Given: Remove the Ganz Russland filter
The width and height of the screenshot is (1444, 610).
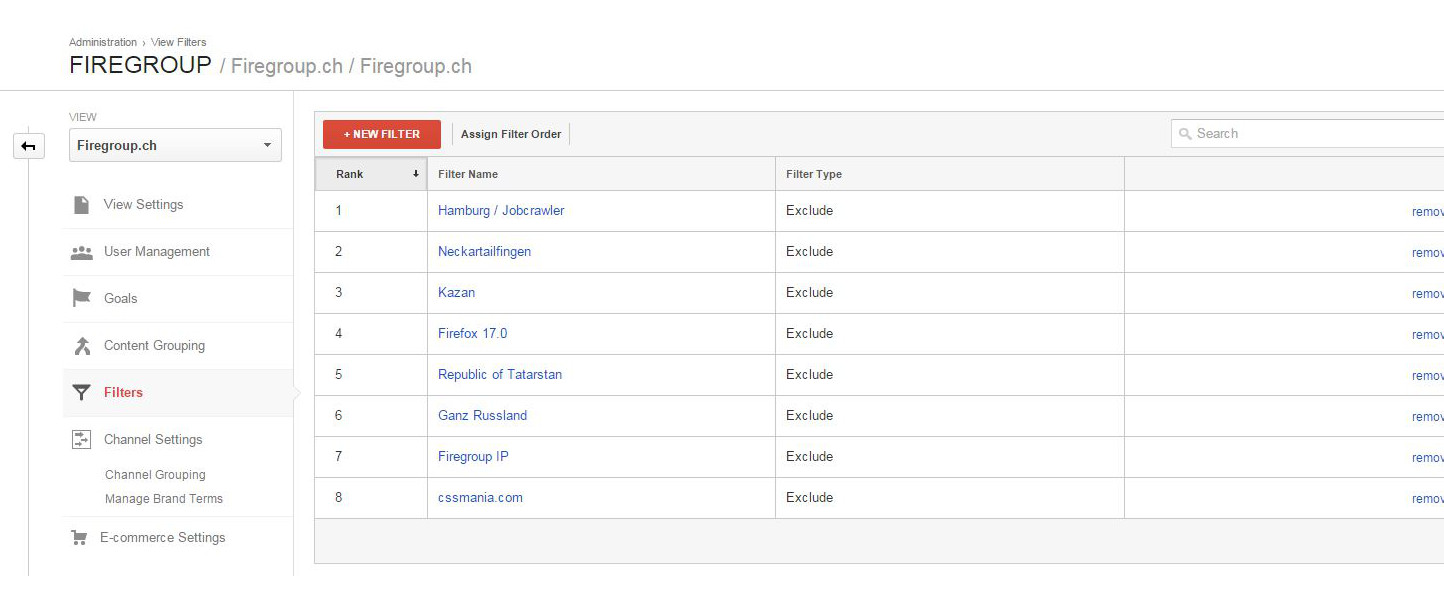Looking at the screenshot, I should 1428,417.
